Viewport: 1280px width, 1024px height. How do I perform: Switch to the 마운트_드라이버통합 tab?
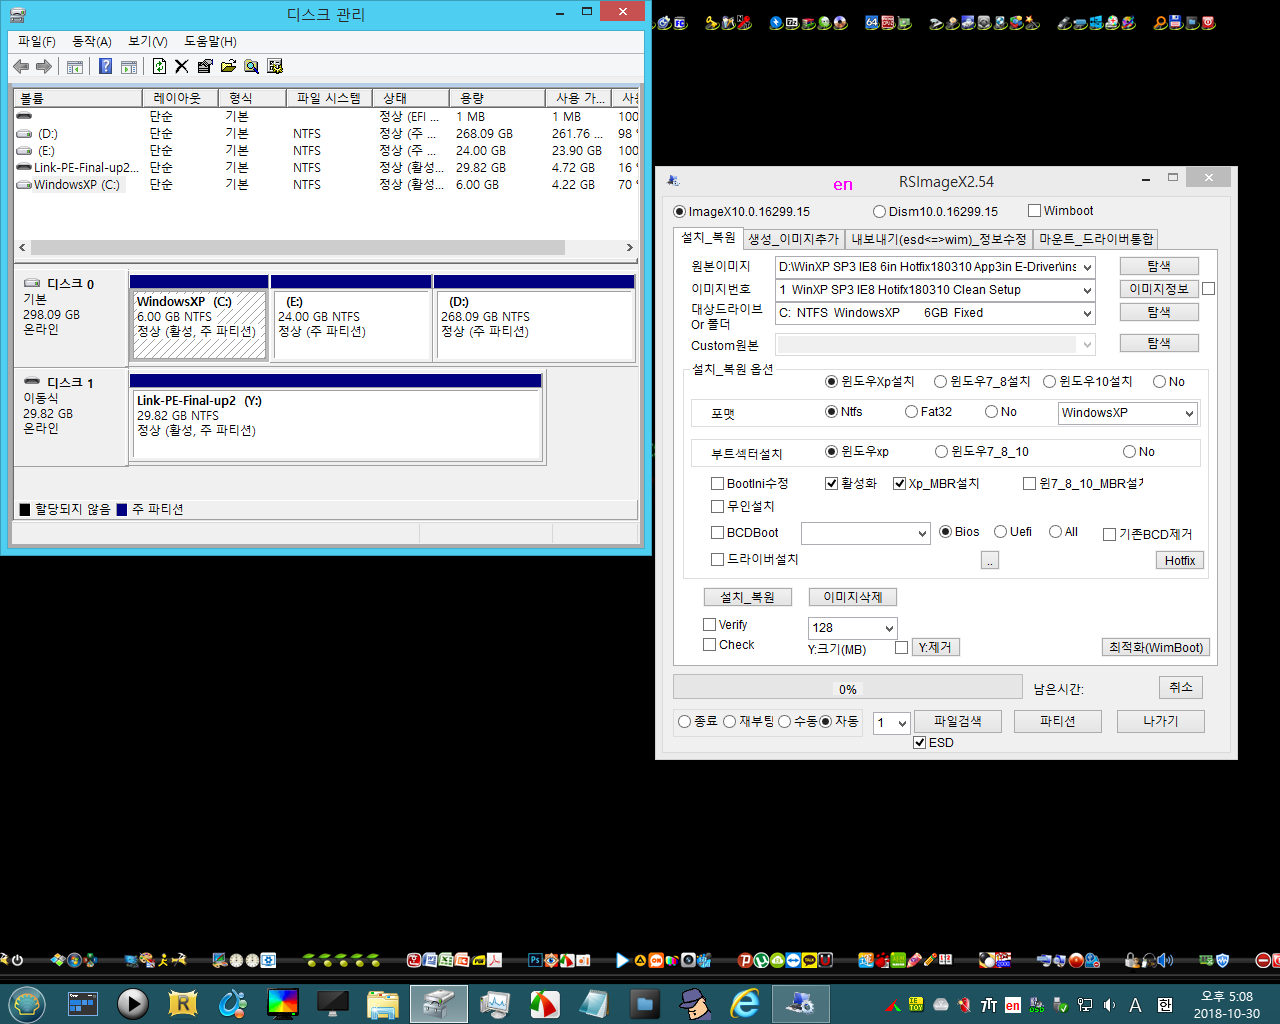coord(1096,239)
